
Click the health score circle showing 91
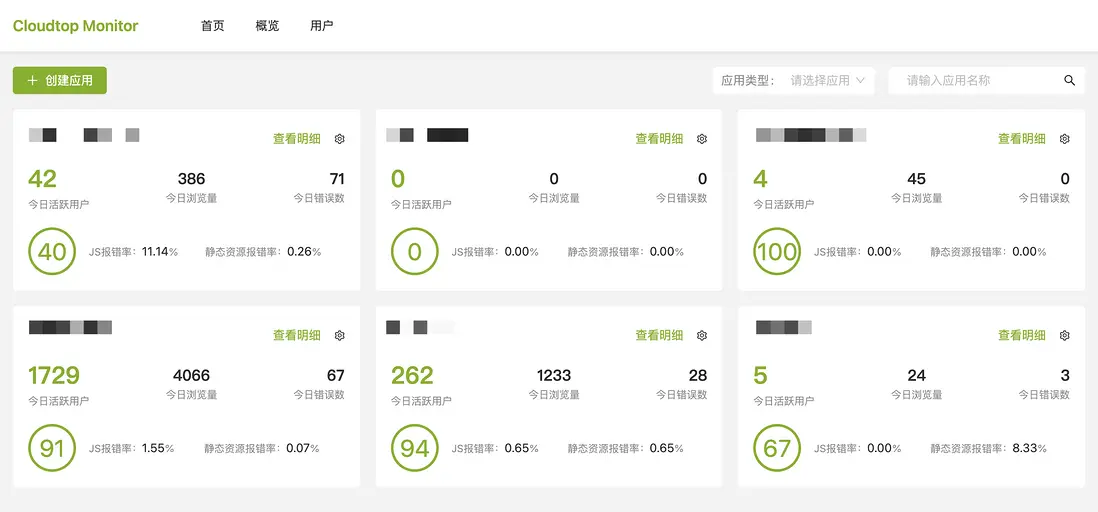pos(52,448)
